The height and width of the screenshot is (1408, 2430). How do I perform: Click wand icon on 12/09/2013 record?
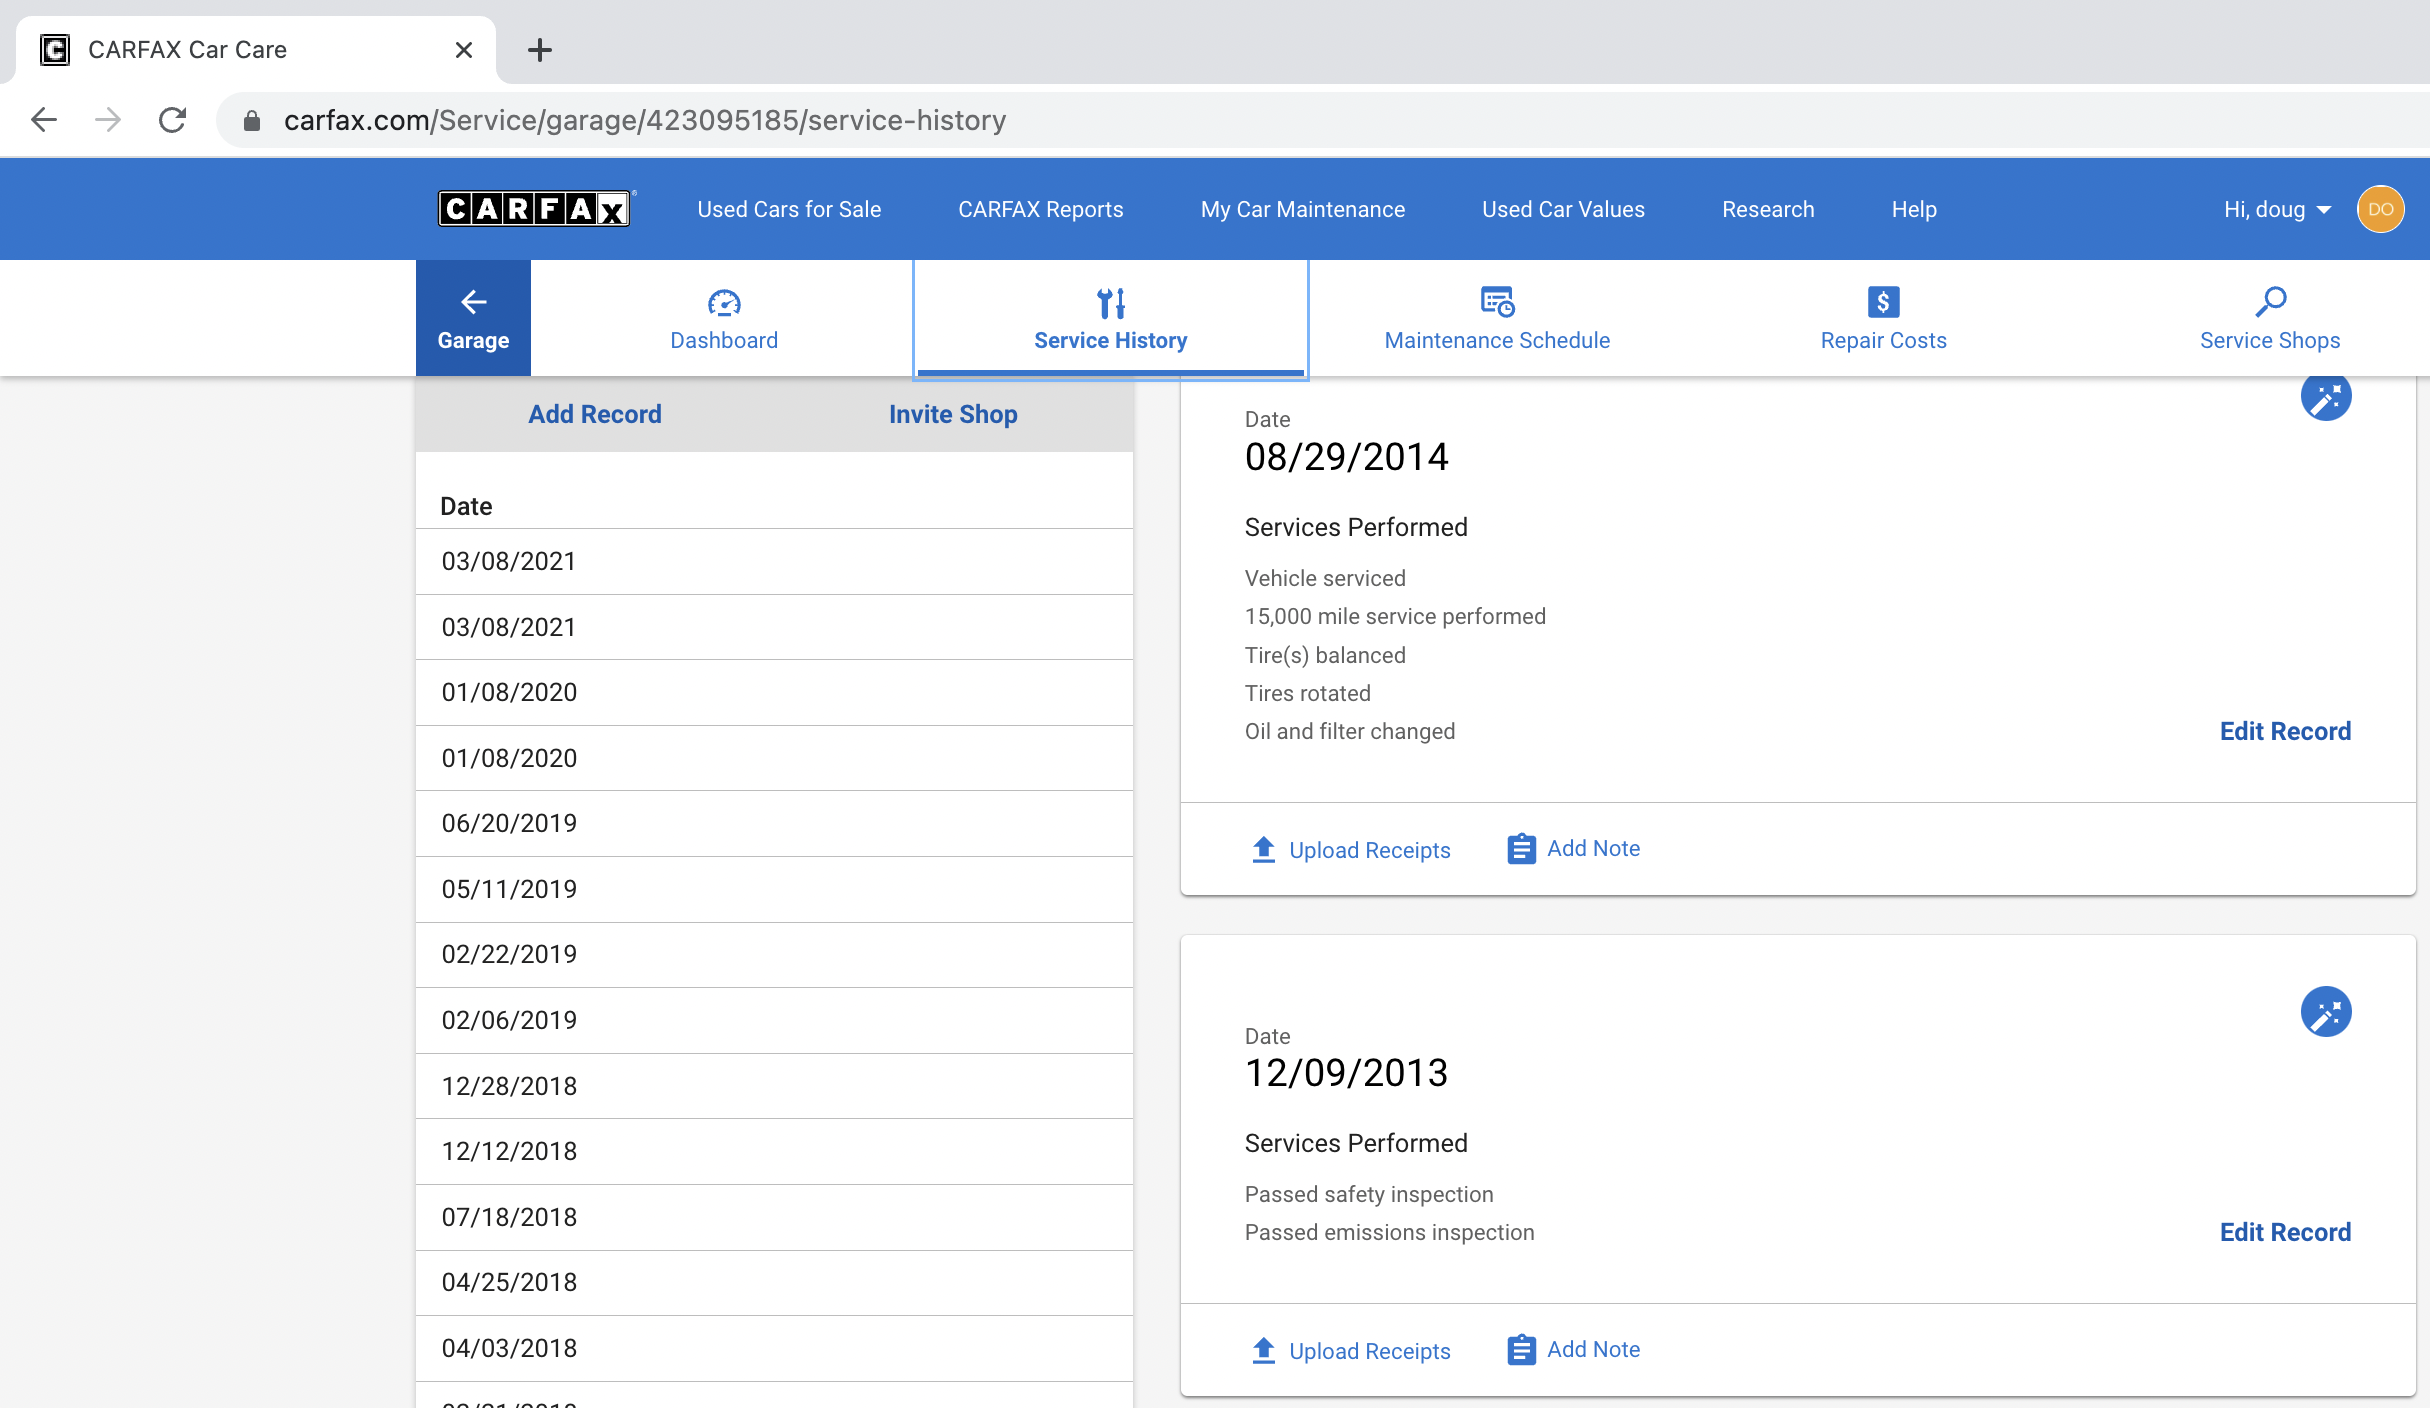(2326, 1012)
